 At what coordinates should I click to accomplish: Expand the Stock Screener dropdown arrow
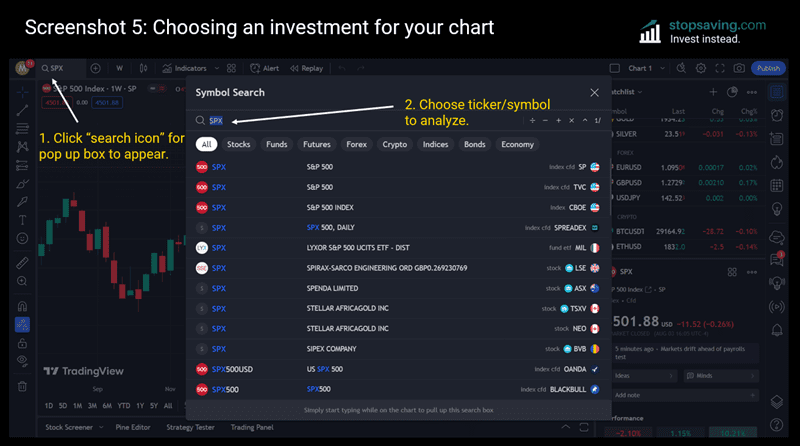point(102,427)
